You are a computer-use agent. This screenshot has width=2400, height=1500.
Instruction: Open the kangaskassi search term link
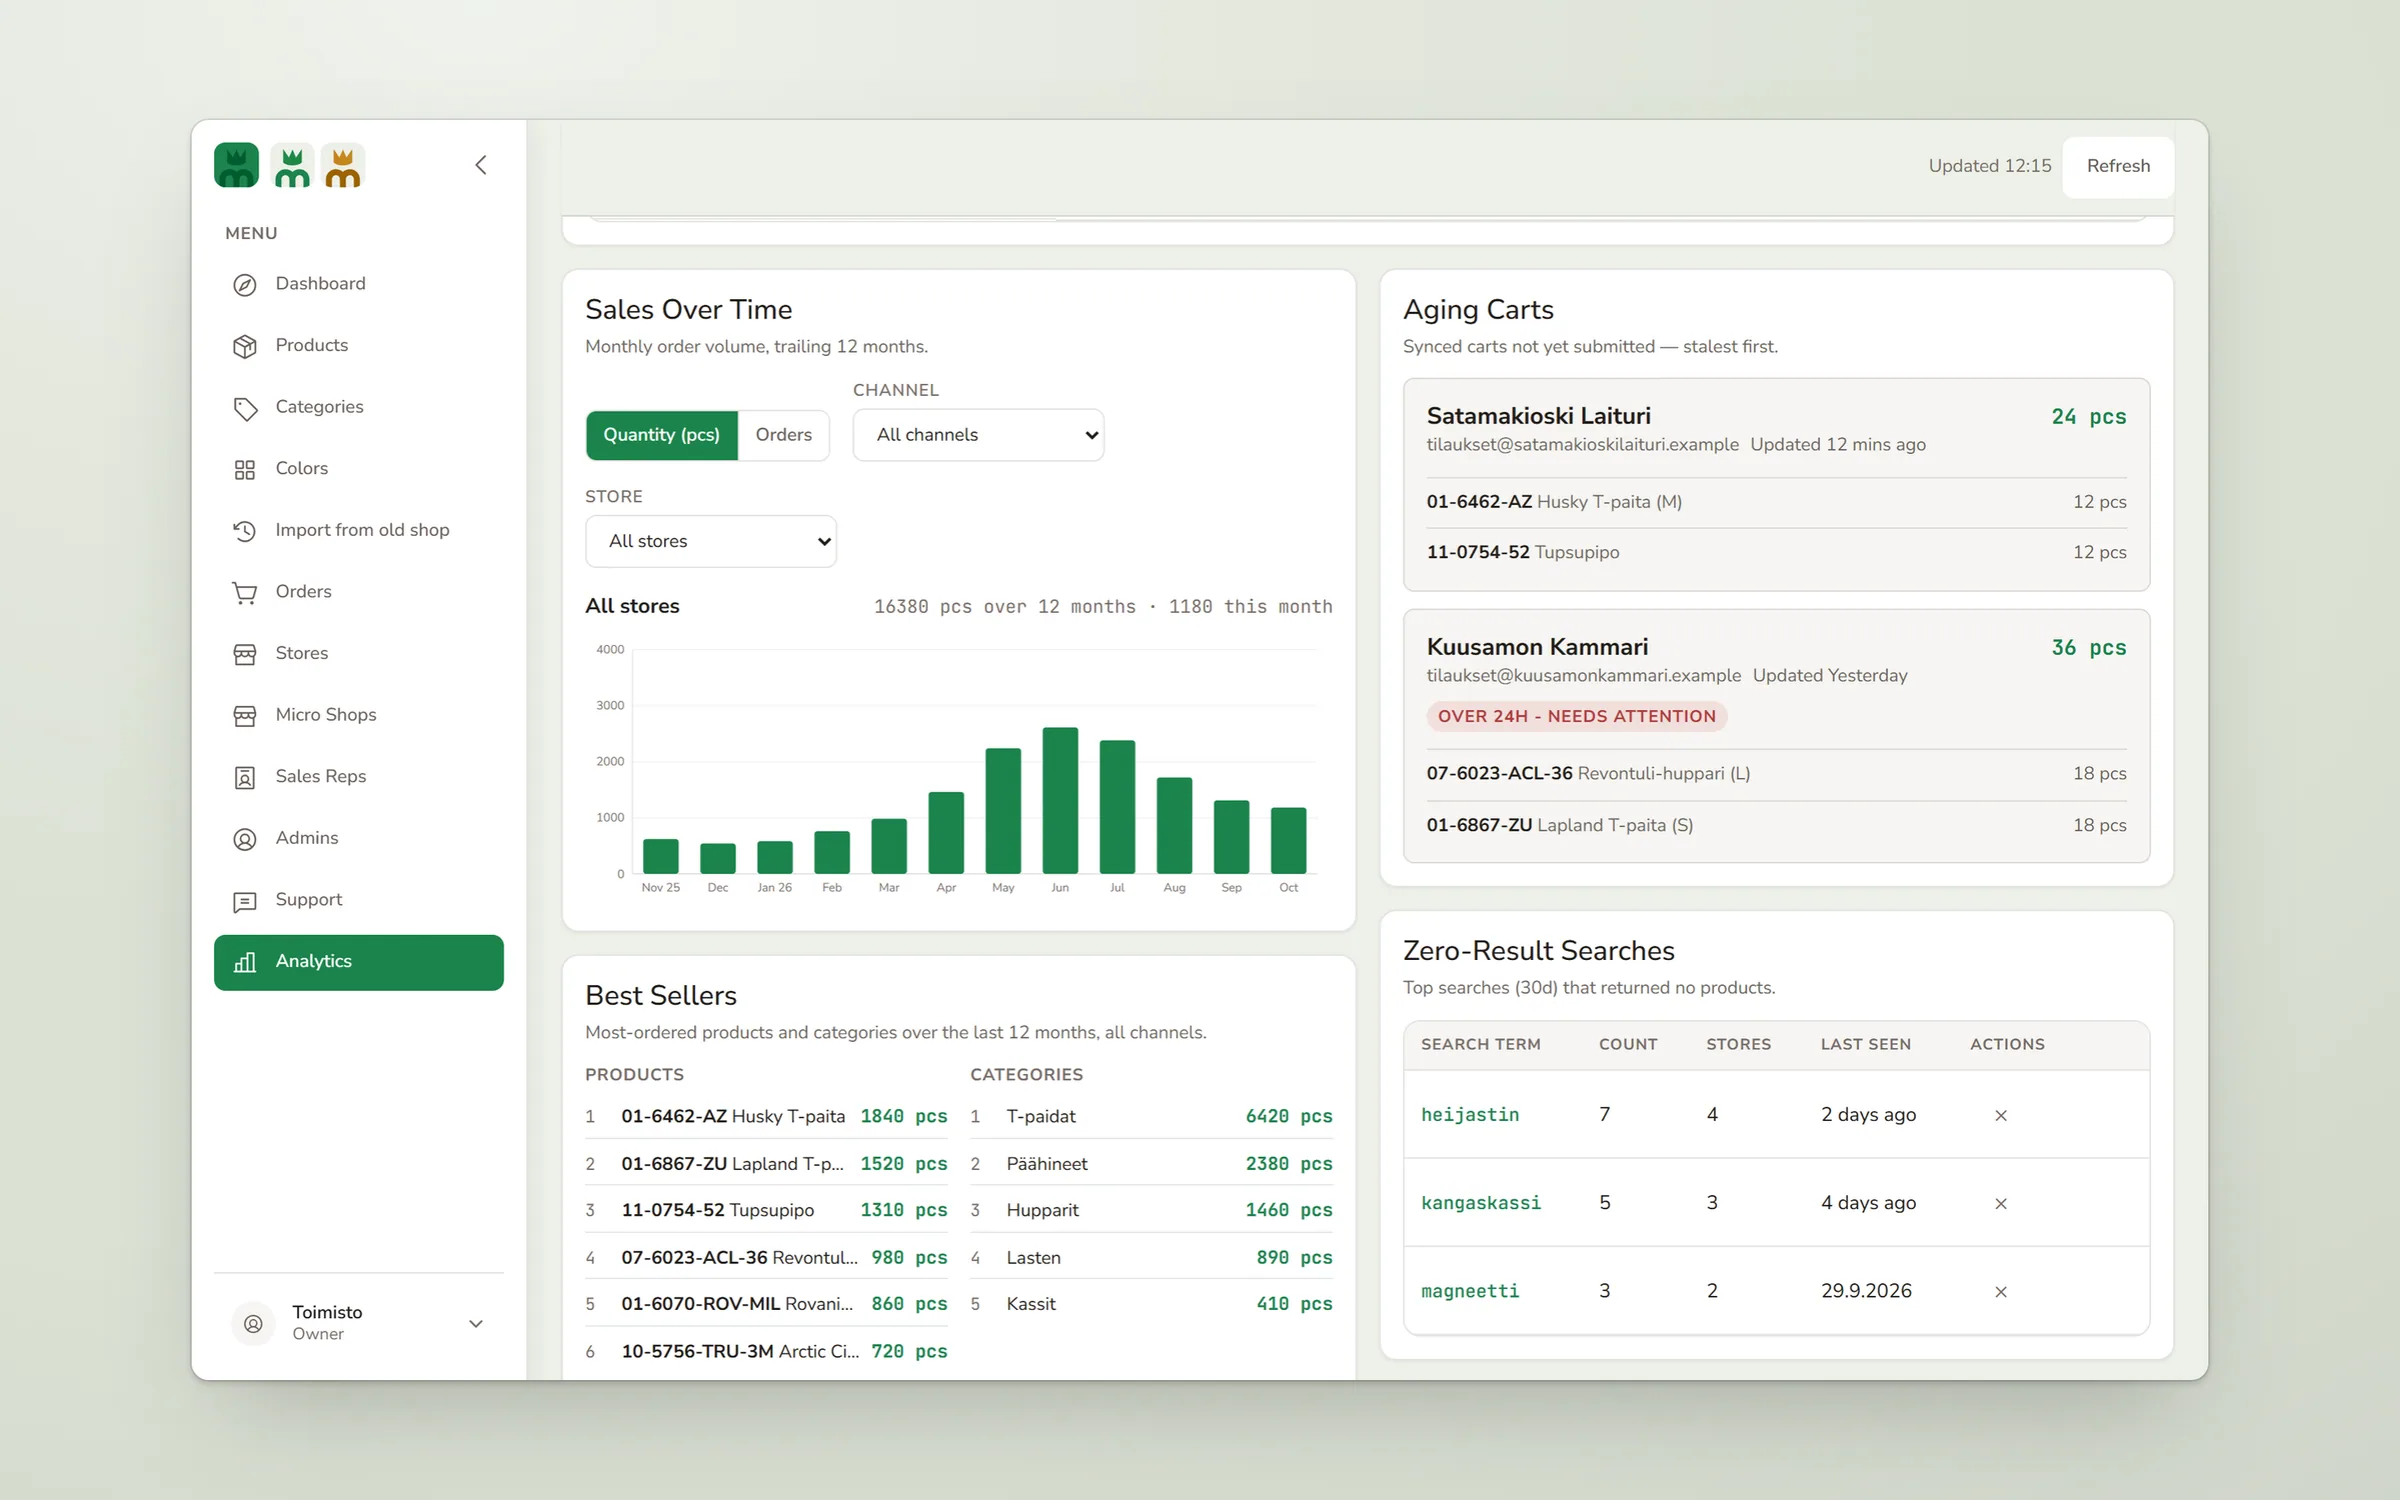(1481, 1203)
